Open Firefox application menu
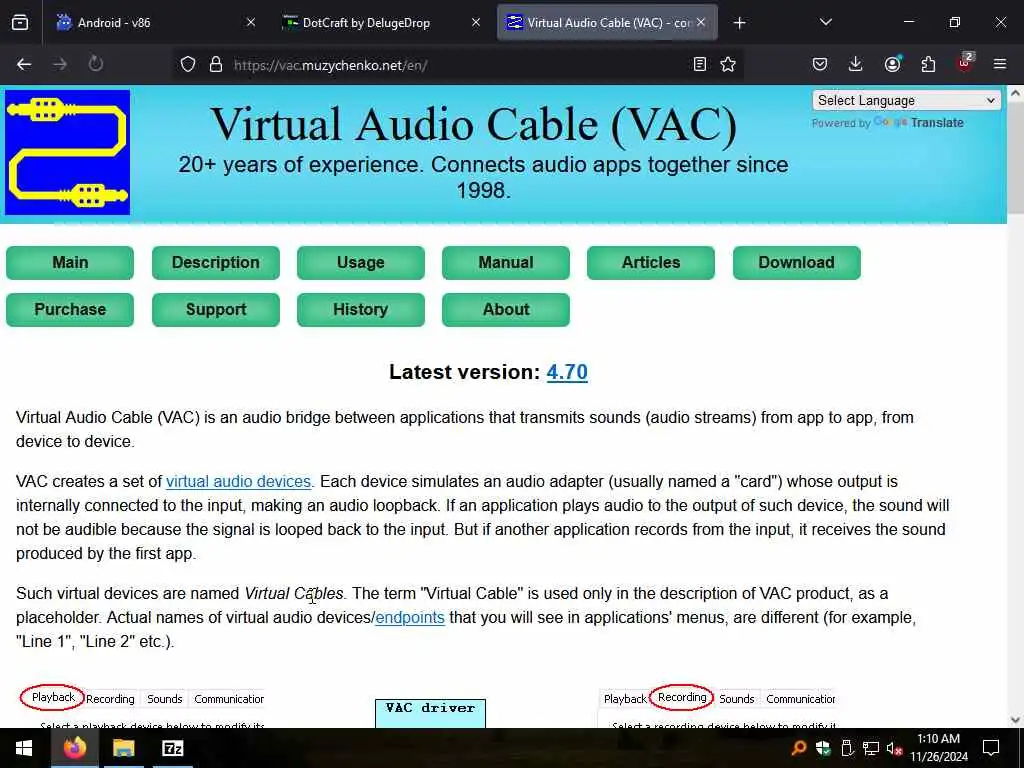This screenshot has height=768, width=1024. pos(1000,64)
